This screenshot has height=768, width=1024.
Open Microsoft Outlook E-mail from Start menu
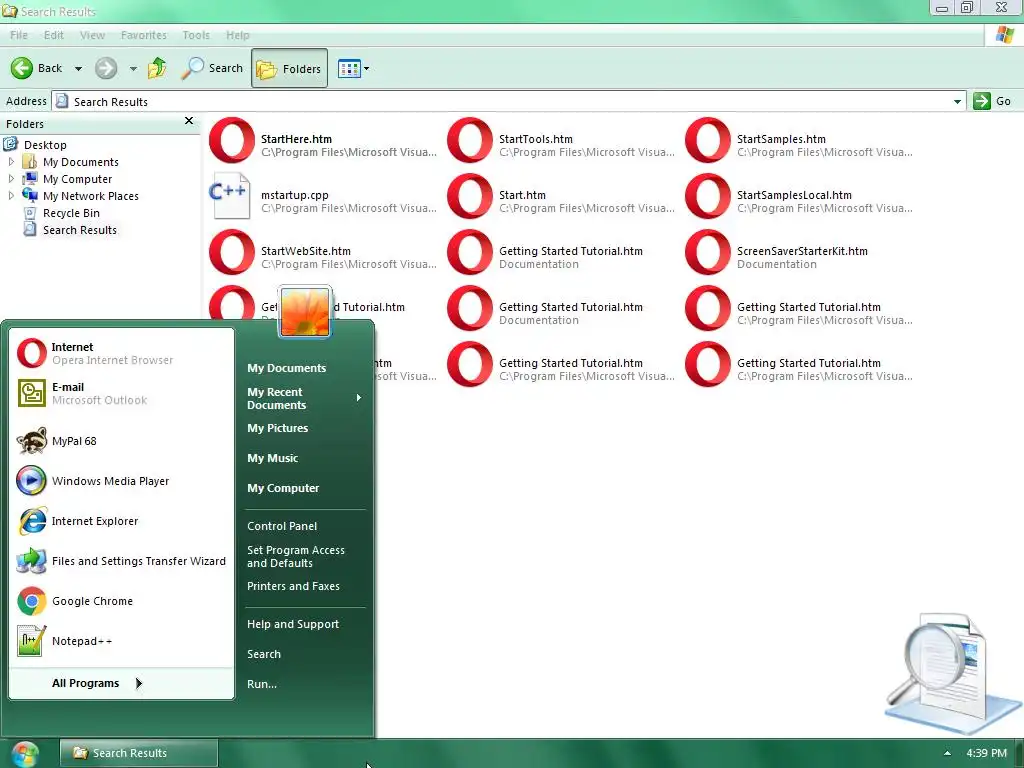(x=121, y=393)
